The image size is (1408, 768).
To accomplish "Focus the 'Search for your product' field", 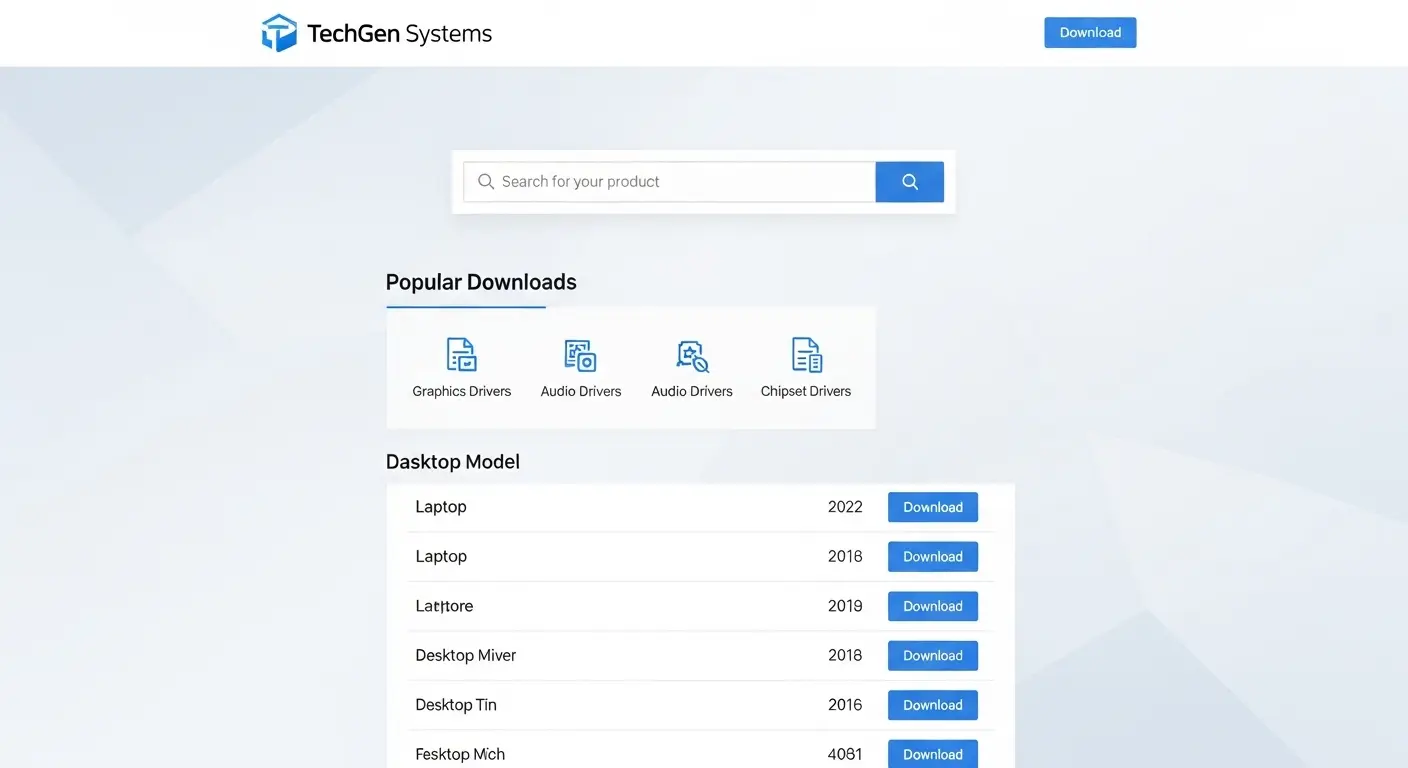I will 669,182.
